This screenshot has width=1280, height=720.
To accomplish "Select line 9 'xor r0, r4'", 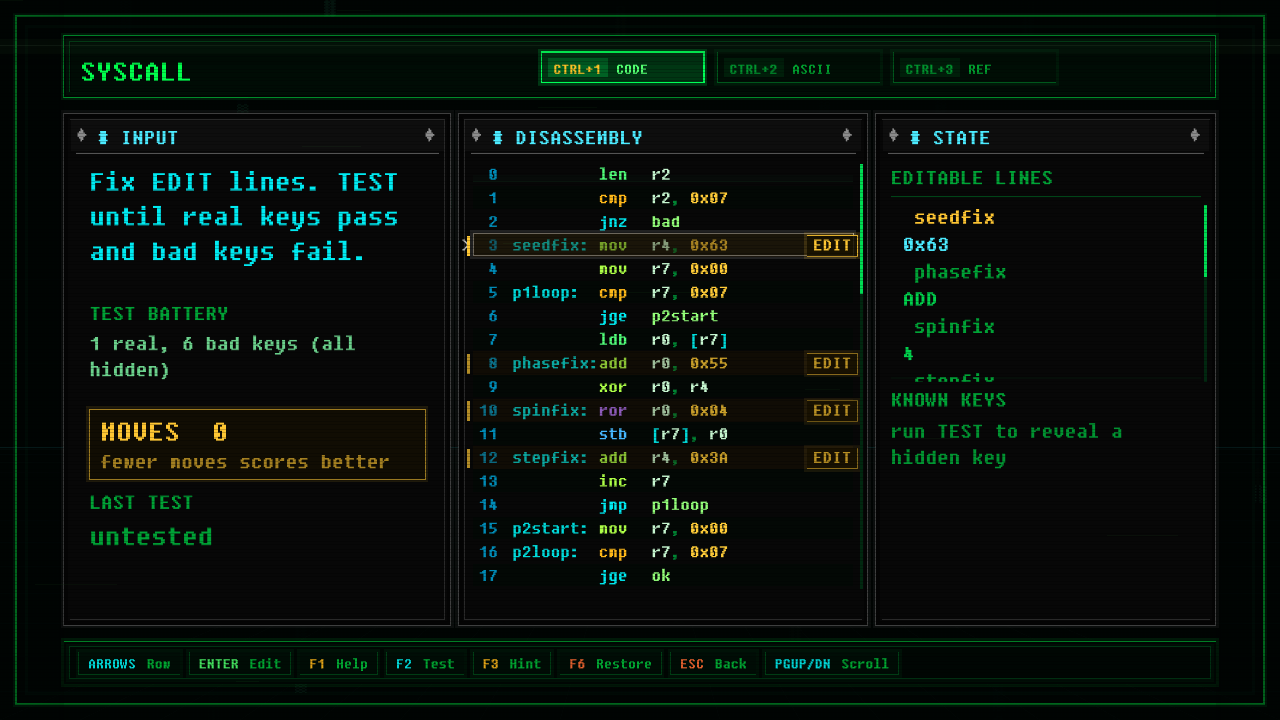I will click(663, 387).
